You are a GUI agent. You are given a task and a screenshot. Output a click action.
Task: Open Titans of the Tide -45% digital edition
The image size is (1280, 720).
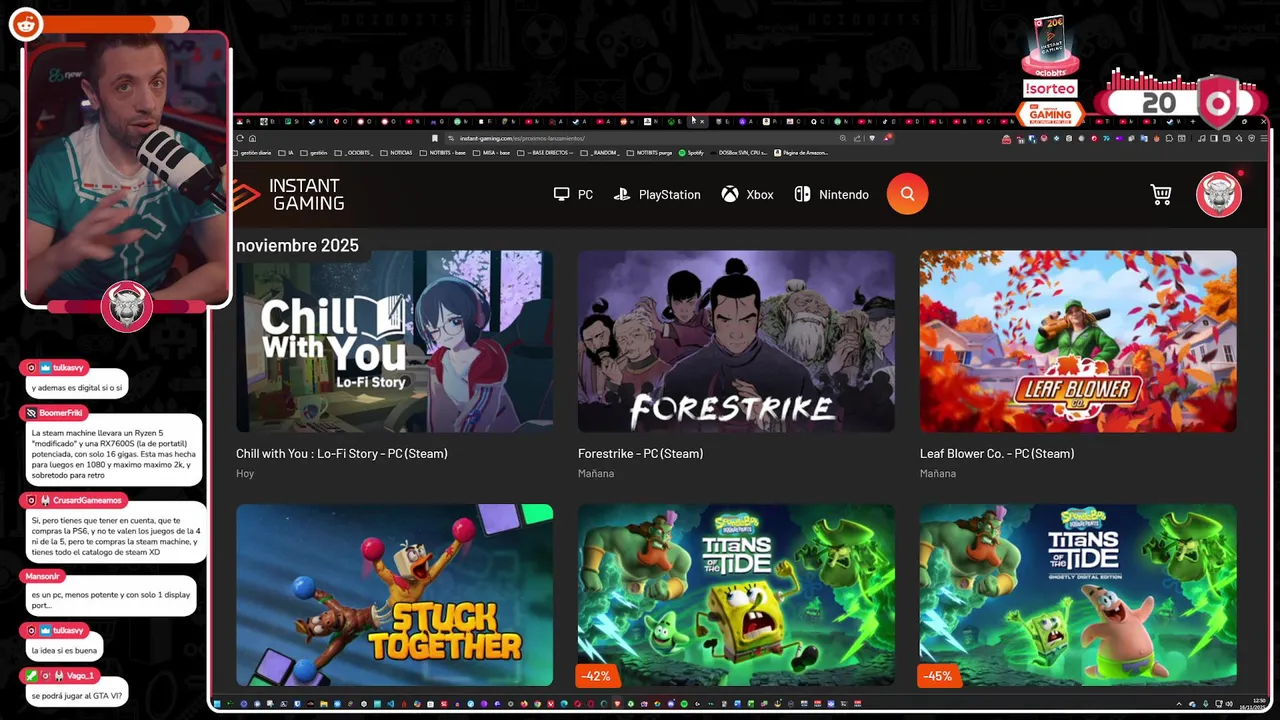pyautogui.click(x=1078, y=595)
